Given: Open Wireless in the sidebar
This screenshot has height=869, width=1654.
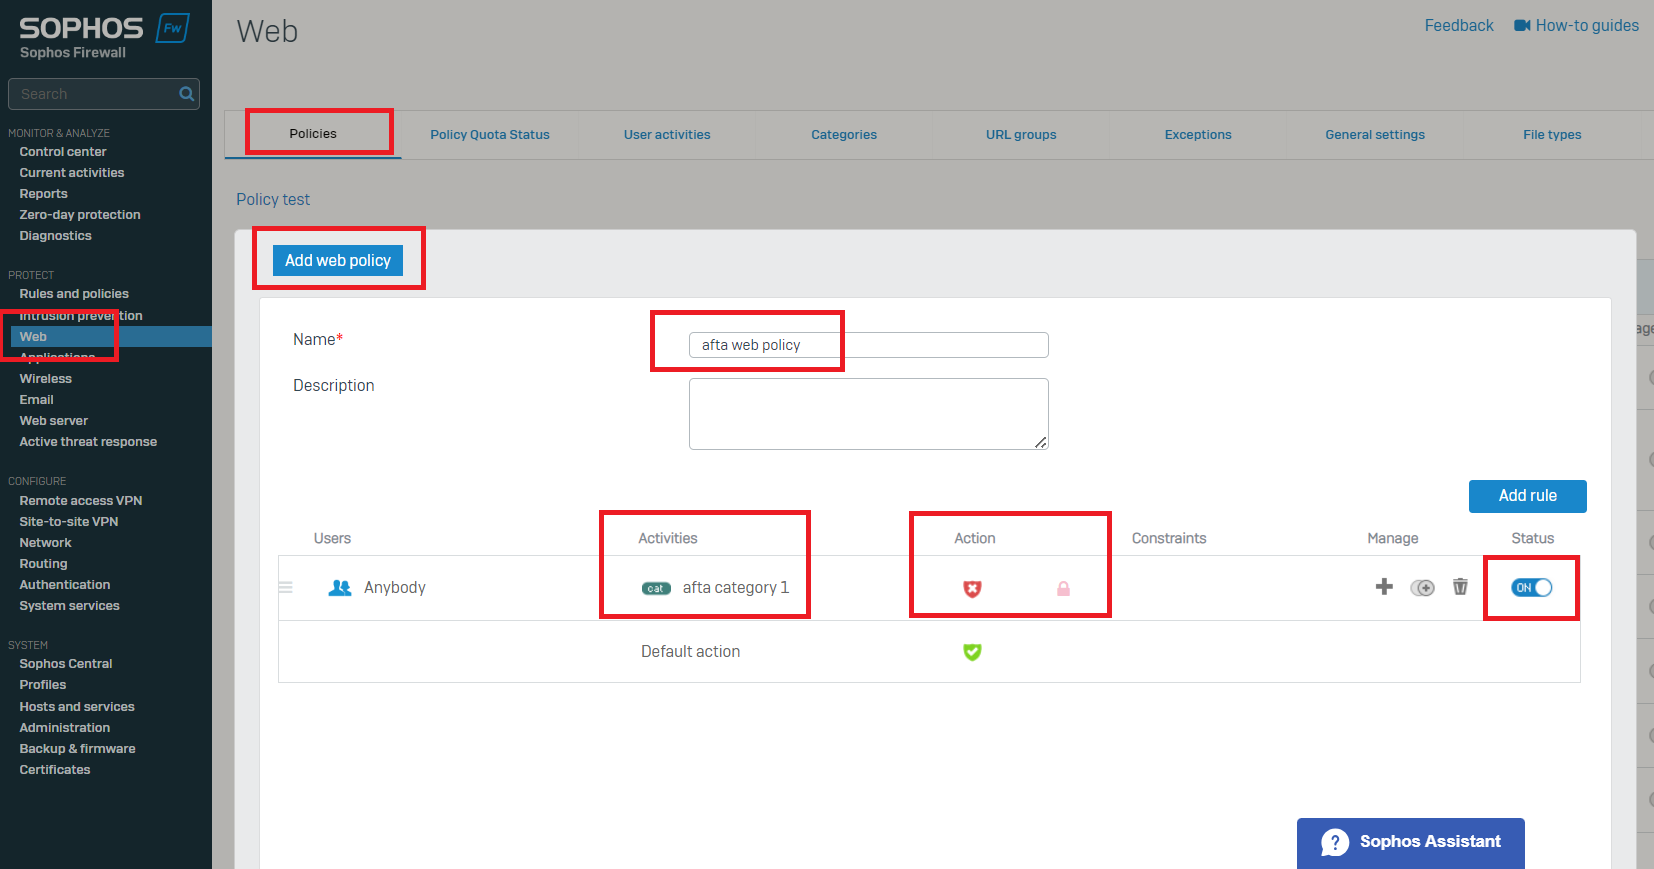Looking at the screenshot, I should pos(46,379).
